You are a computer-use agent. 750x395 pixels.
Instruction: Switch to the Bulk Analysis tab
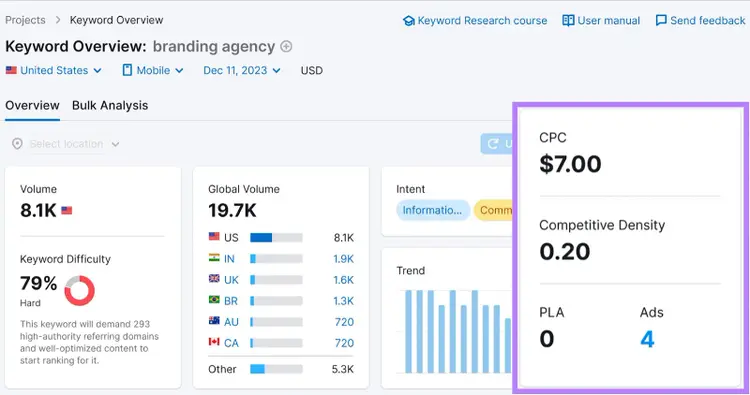point(110,105)
